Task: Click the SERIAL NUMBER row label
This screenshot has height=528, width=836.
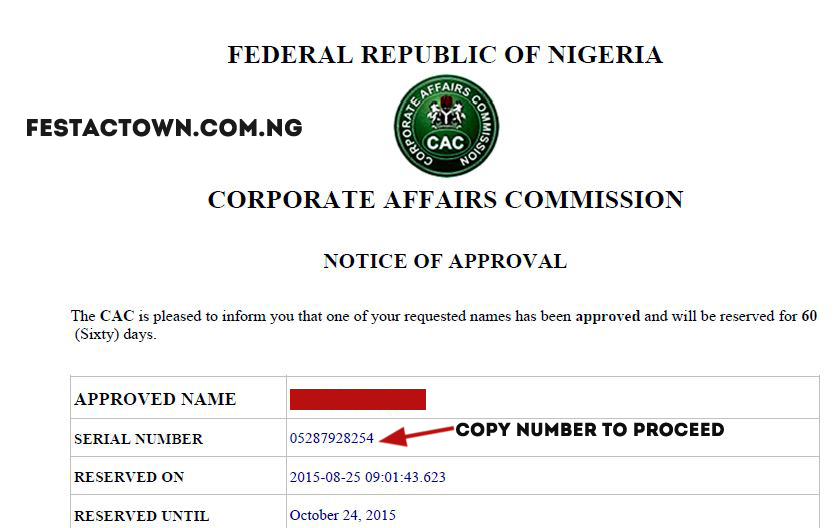Action: click(139, 439)
